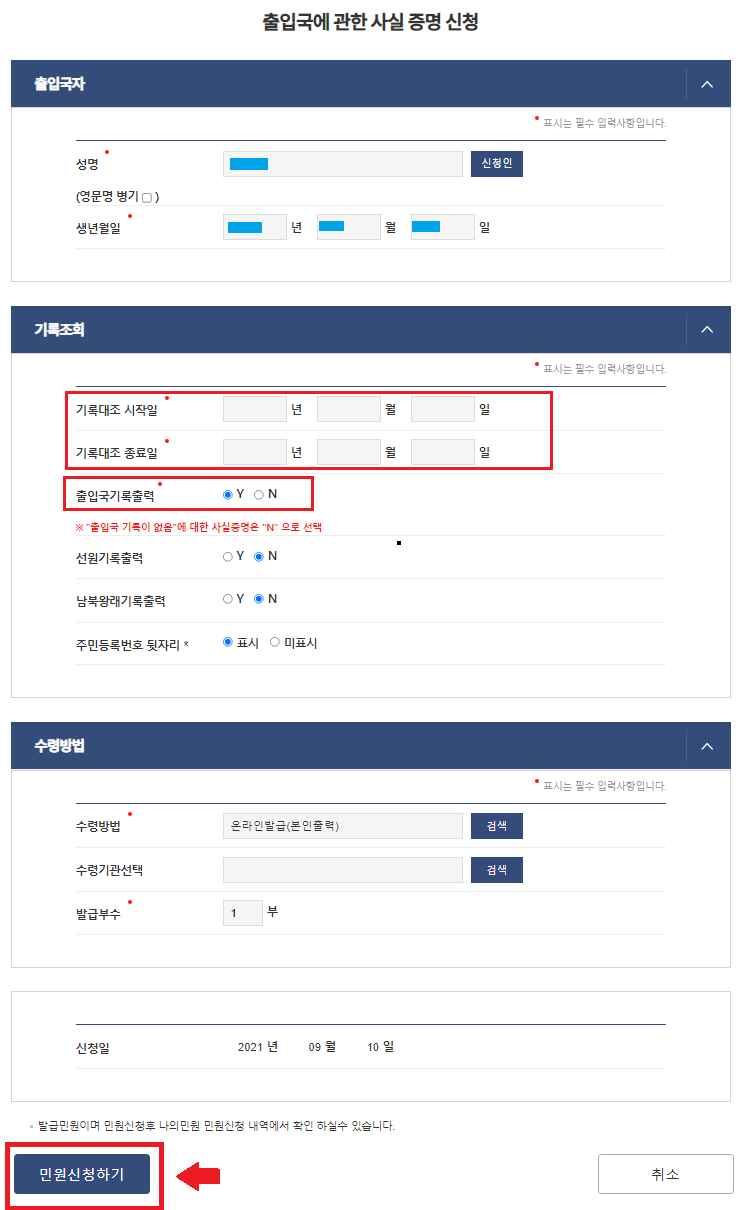Check the 영문명 병기 checkbox
The height and width of the screenshot is (1210, 738).
click(148, 198)
